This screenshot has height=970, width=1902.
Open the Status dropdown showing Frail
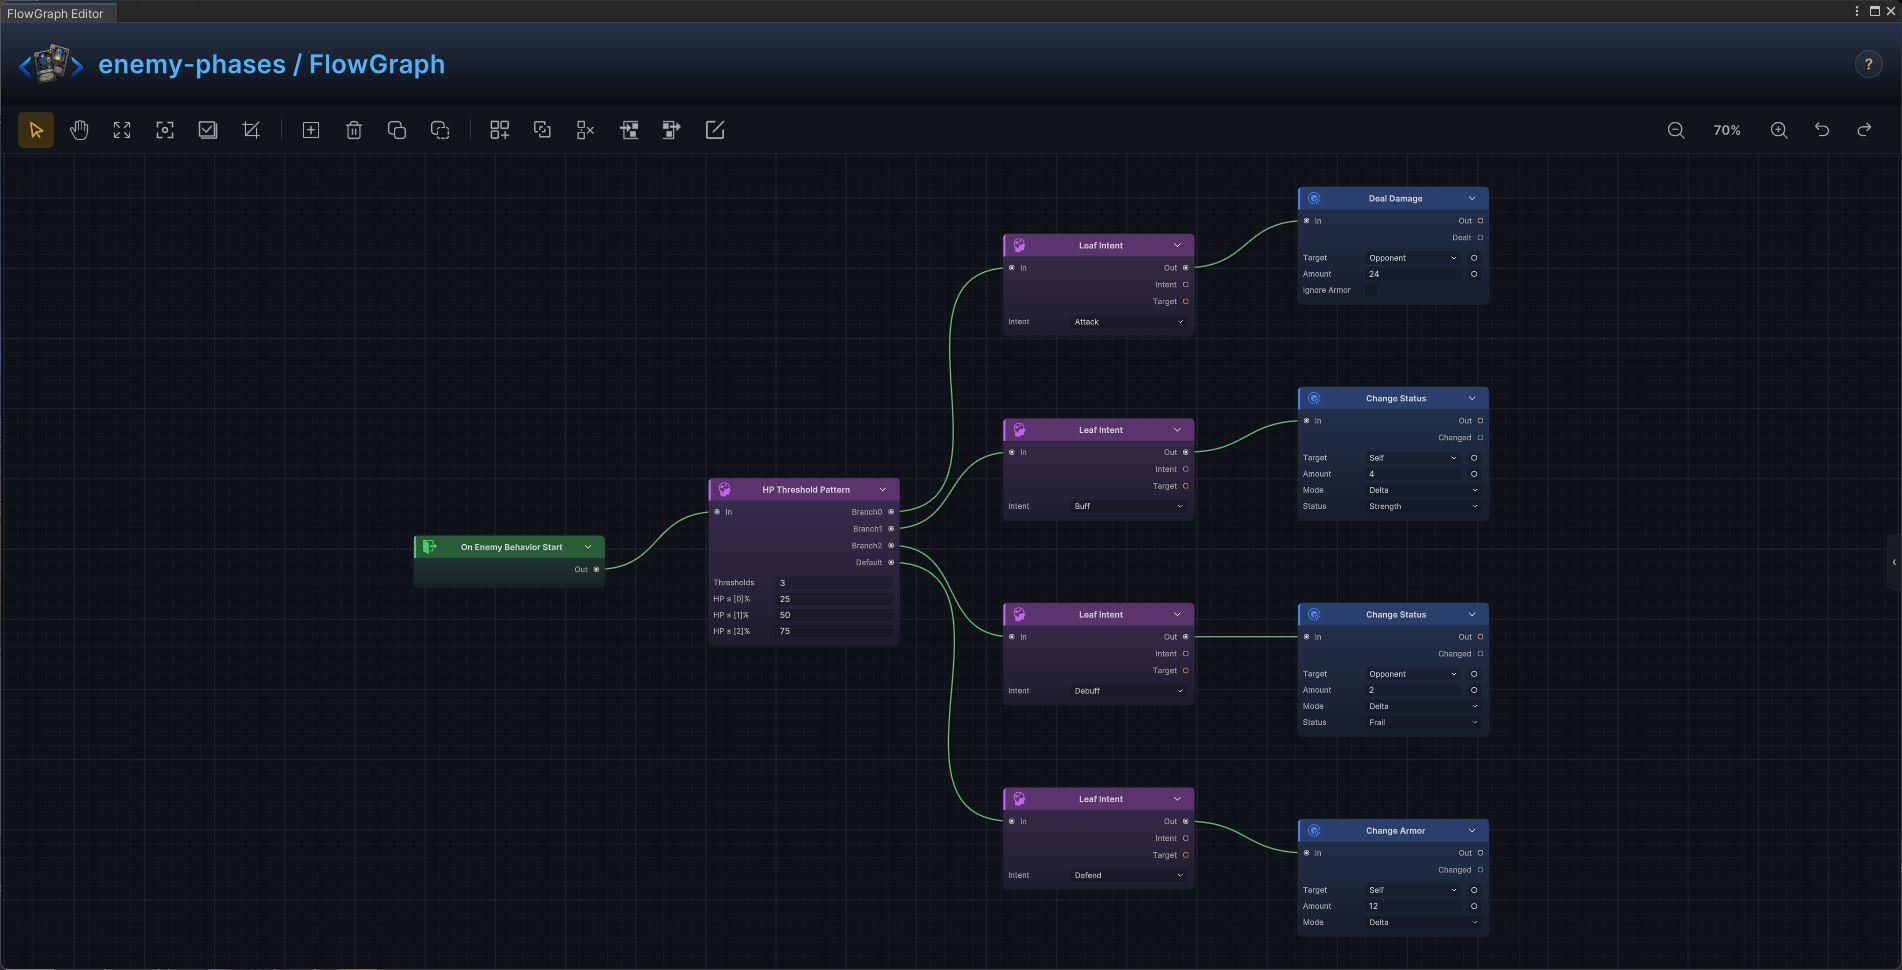[x=1423, y=722]
